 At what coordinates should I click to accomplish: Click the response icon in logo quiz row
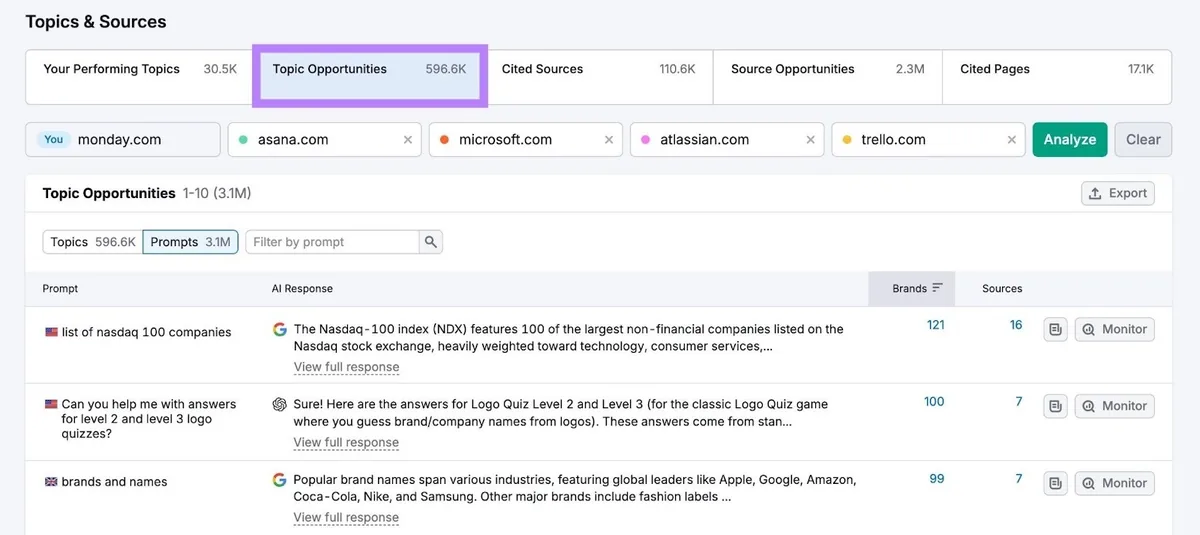1055,406
